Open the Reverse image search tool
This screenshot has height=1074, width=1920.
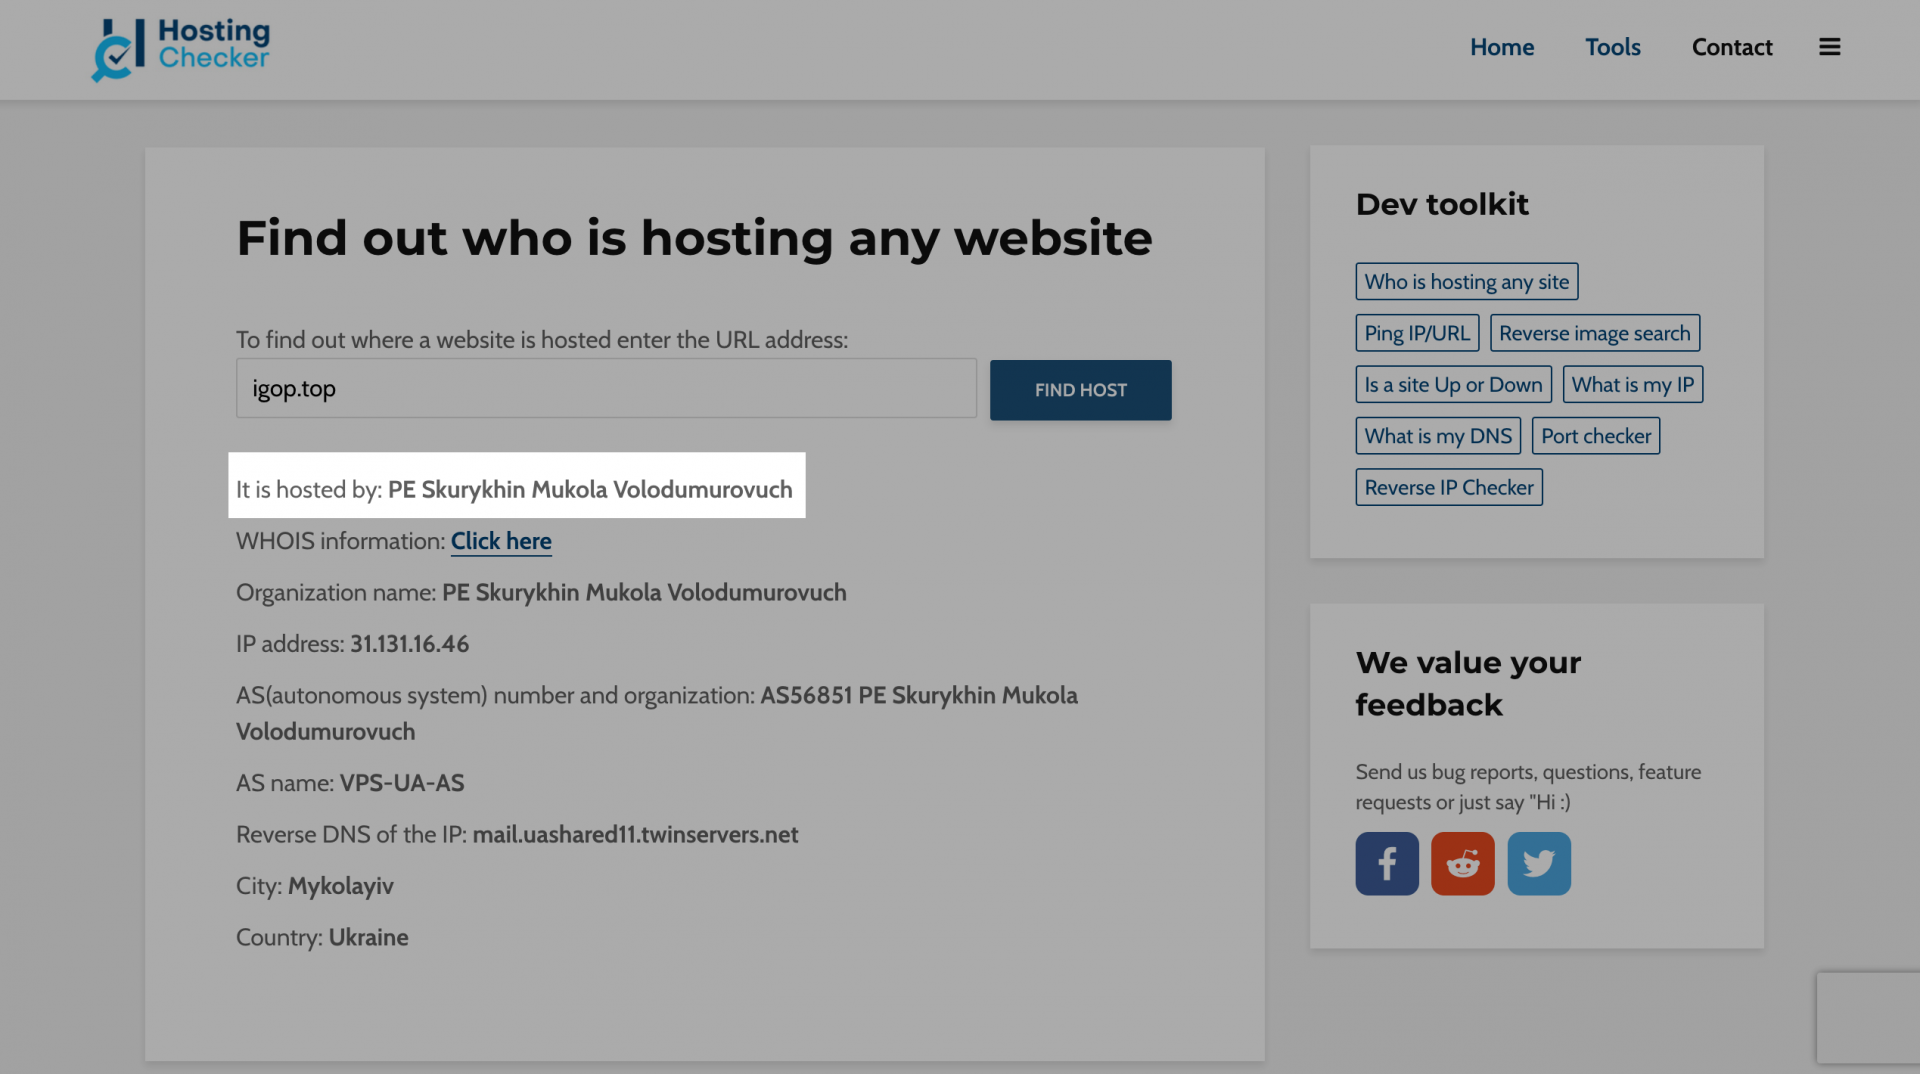pos(1594,333)
